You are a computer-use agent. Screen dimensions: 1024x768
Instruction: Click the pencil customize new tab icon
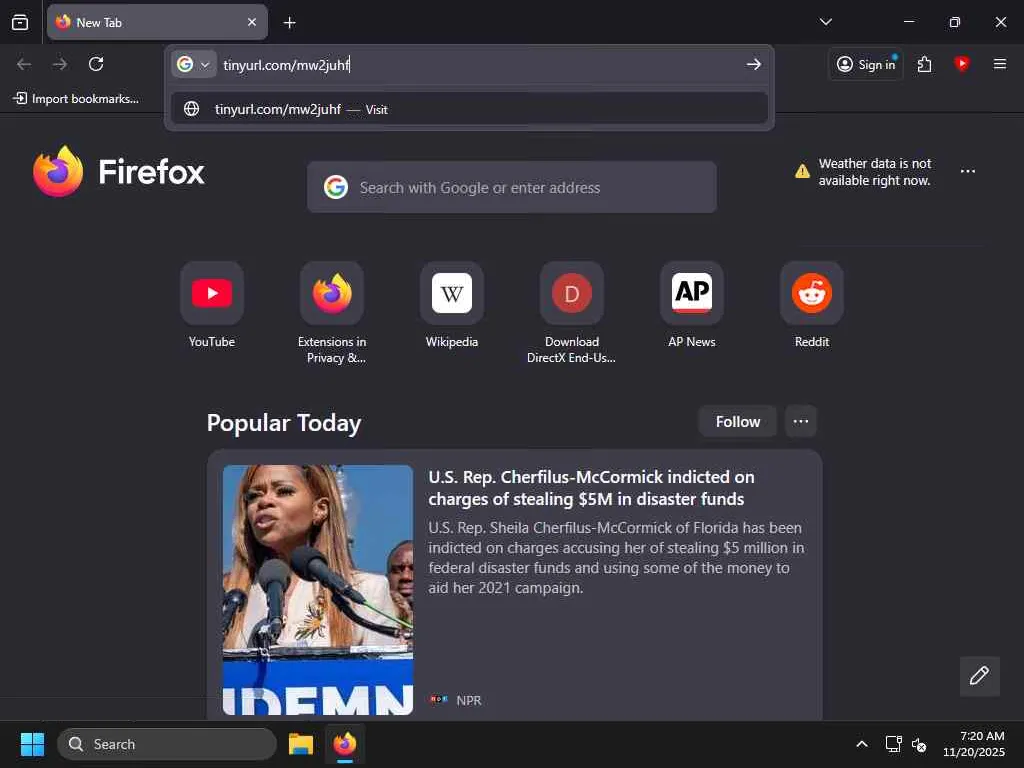tap(979, 676)
